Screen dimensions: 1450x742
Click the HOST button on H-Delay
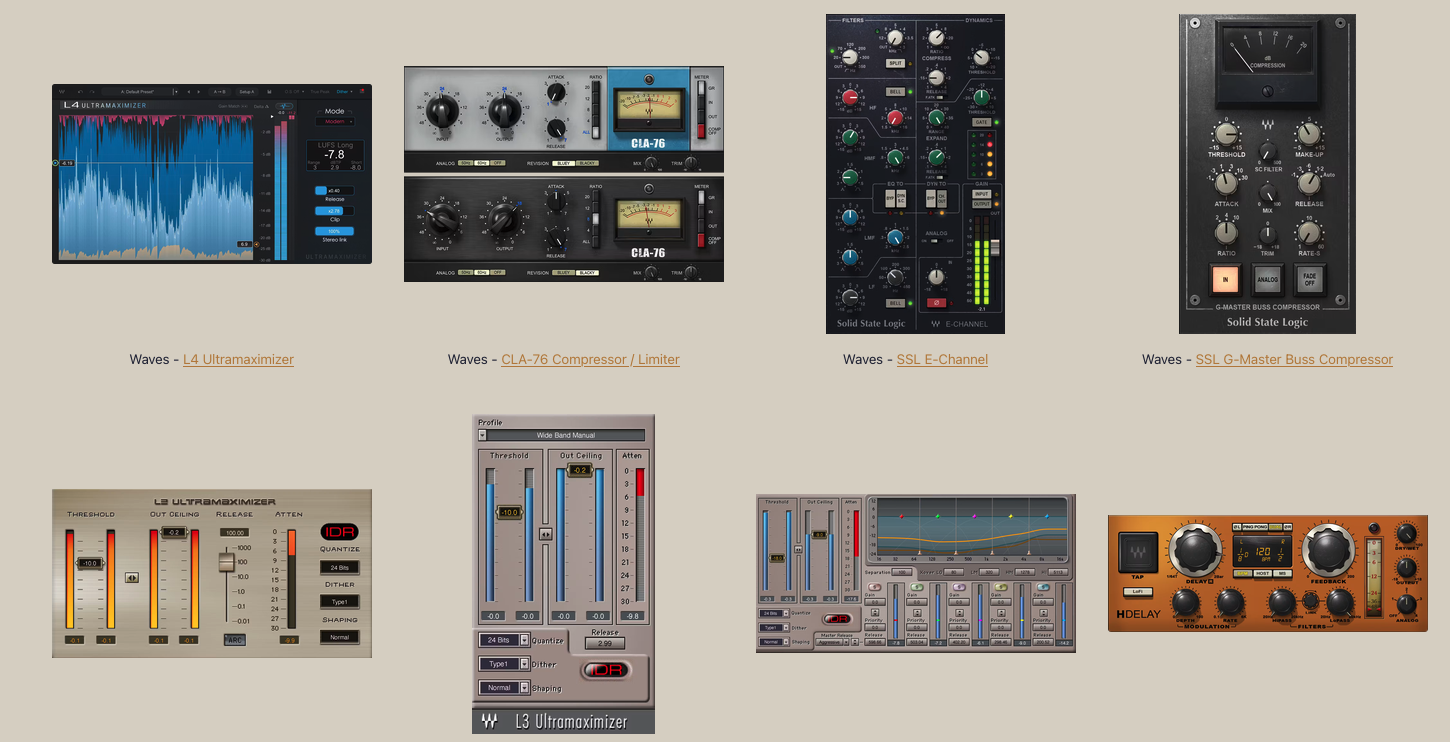(1264, 573)
